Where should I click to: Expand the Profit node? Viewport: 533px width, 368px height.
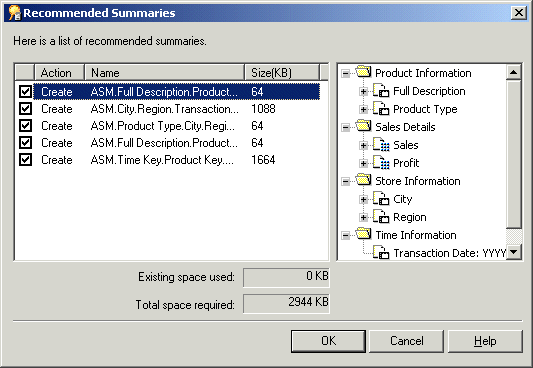coord(363,163)
